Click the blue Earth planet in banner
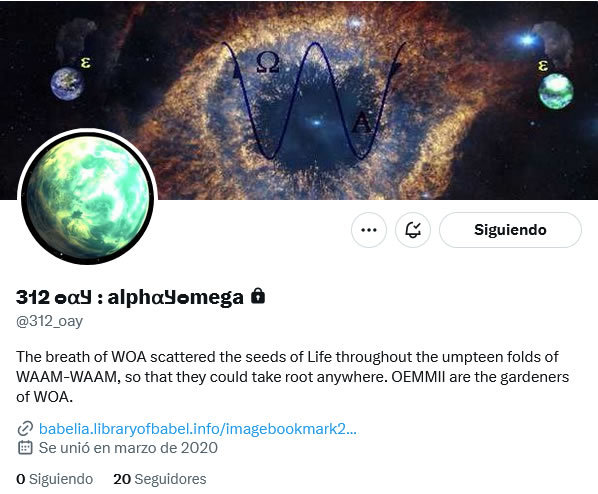The width and height of the screenshot is (598, 494). click(x=68, y=84)
